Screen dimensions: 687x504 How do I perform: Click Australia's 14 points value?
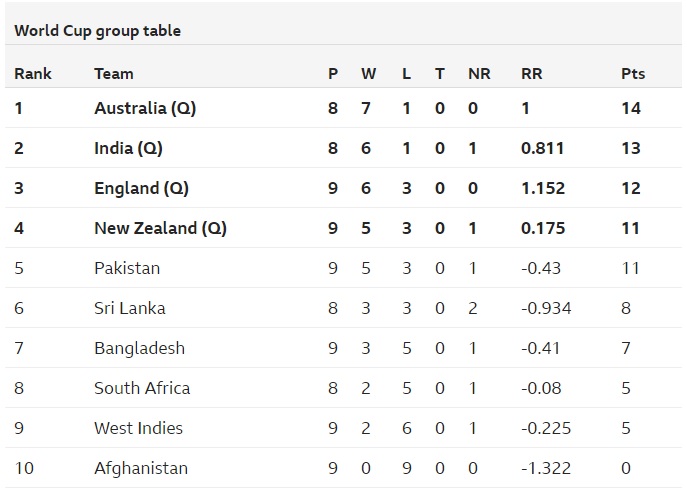tap(631, 108)
